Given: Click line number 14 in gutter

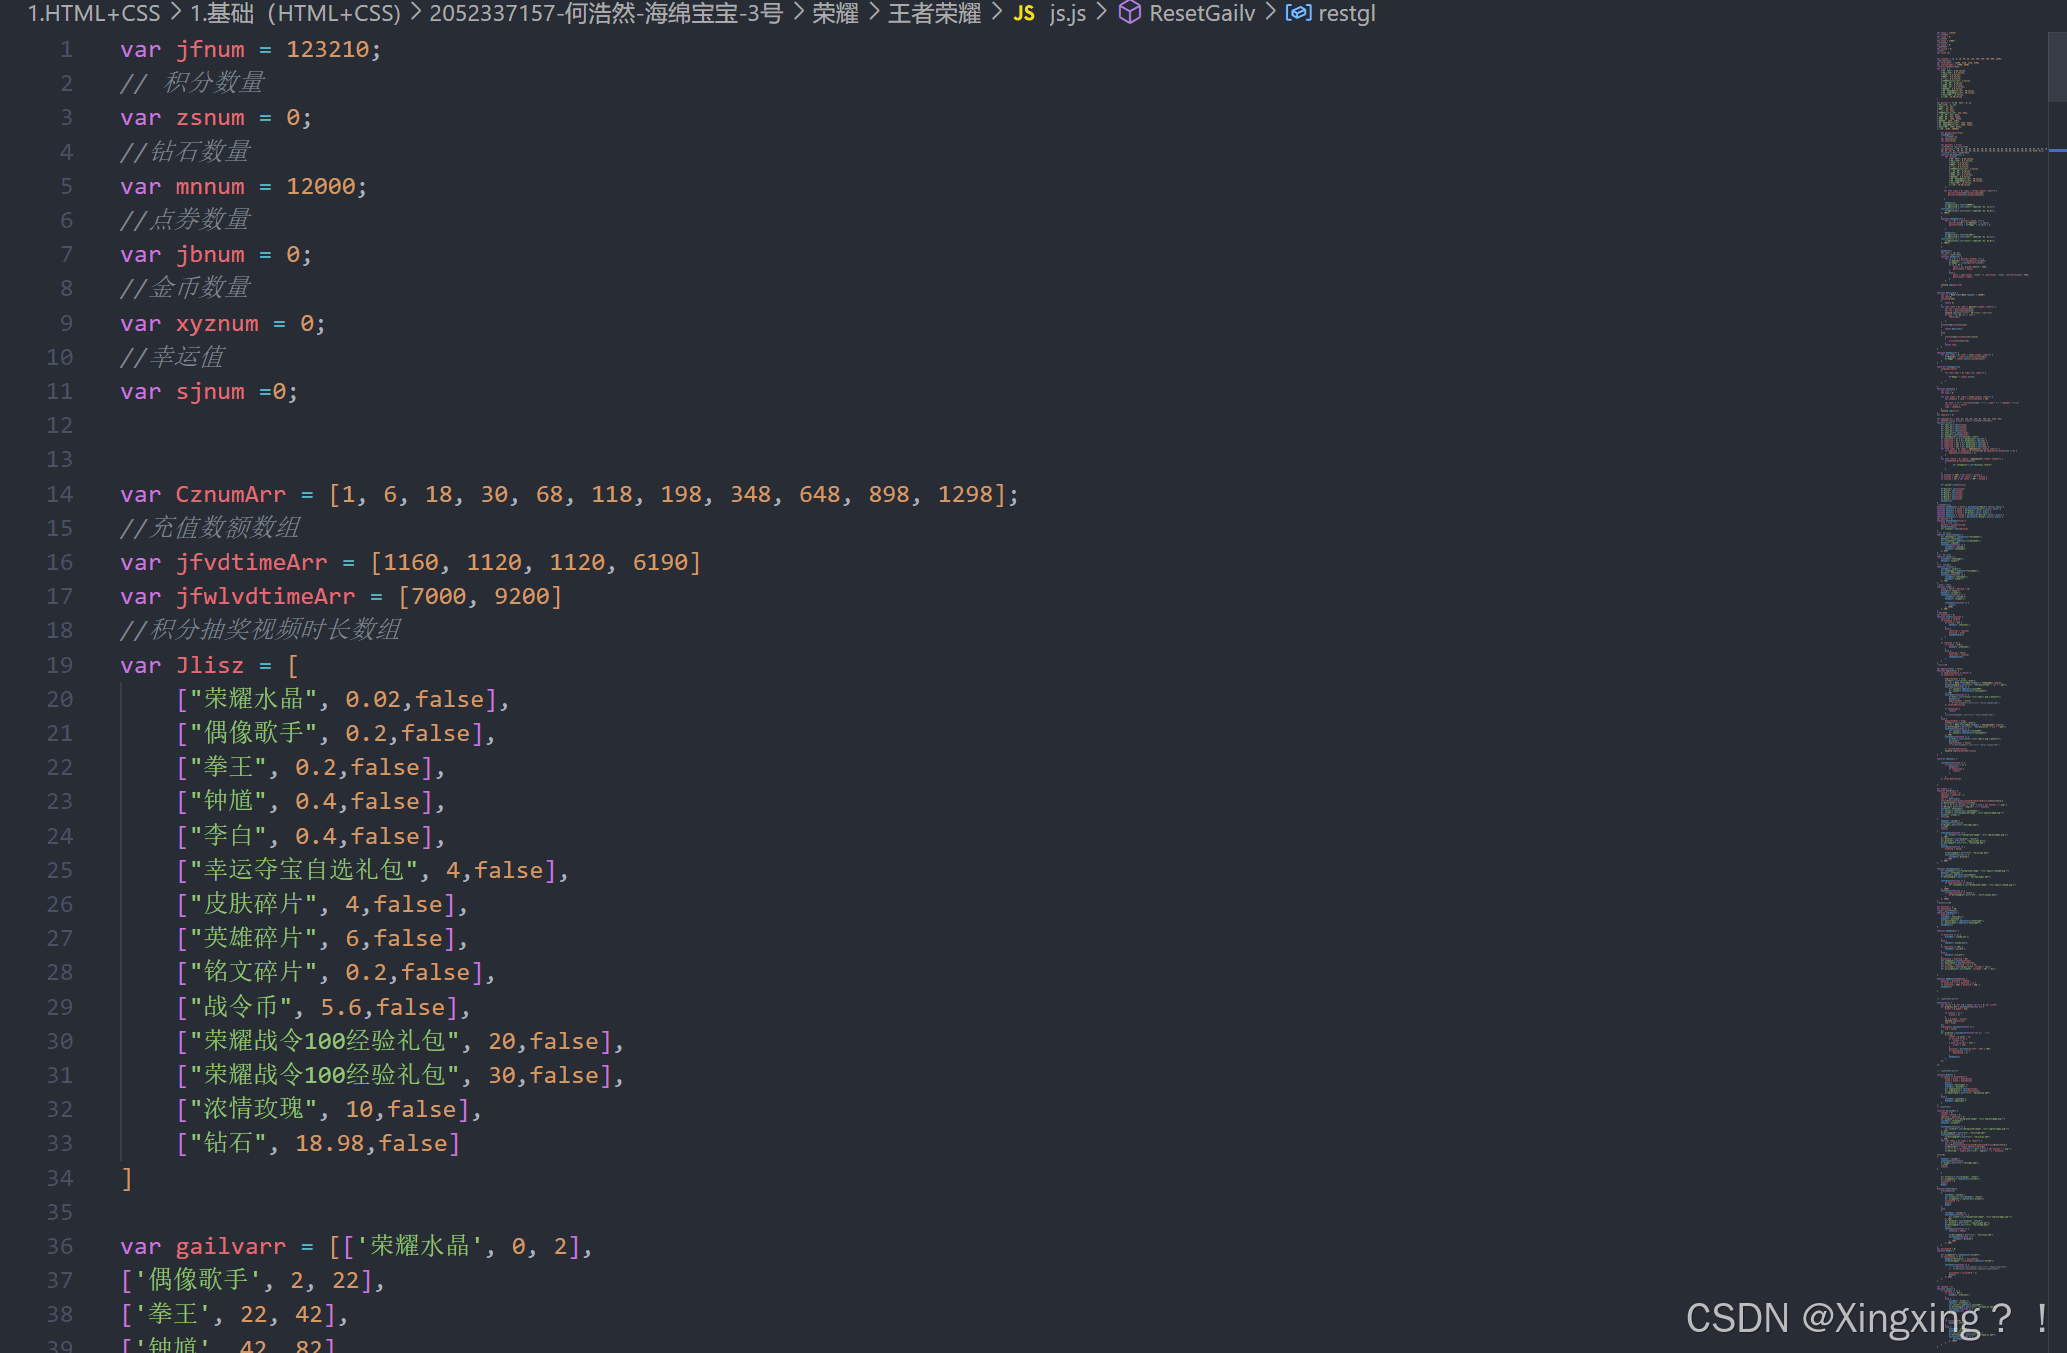Looking at the screenshot, I should [60, 494].
